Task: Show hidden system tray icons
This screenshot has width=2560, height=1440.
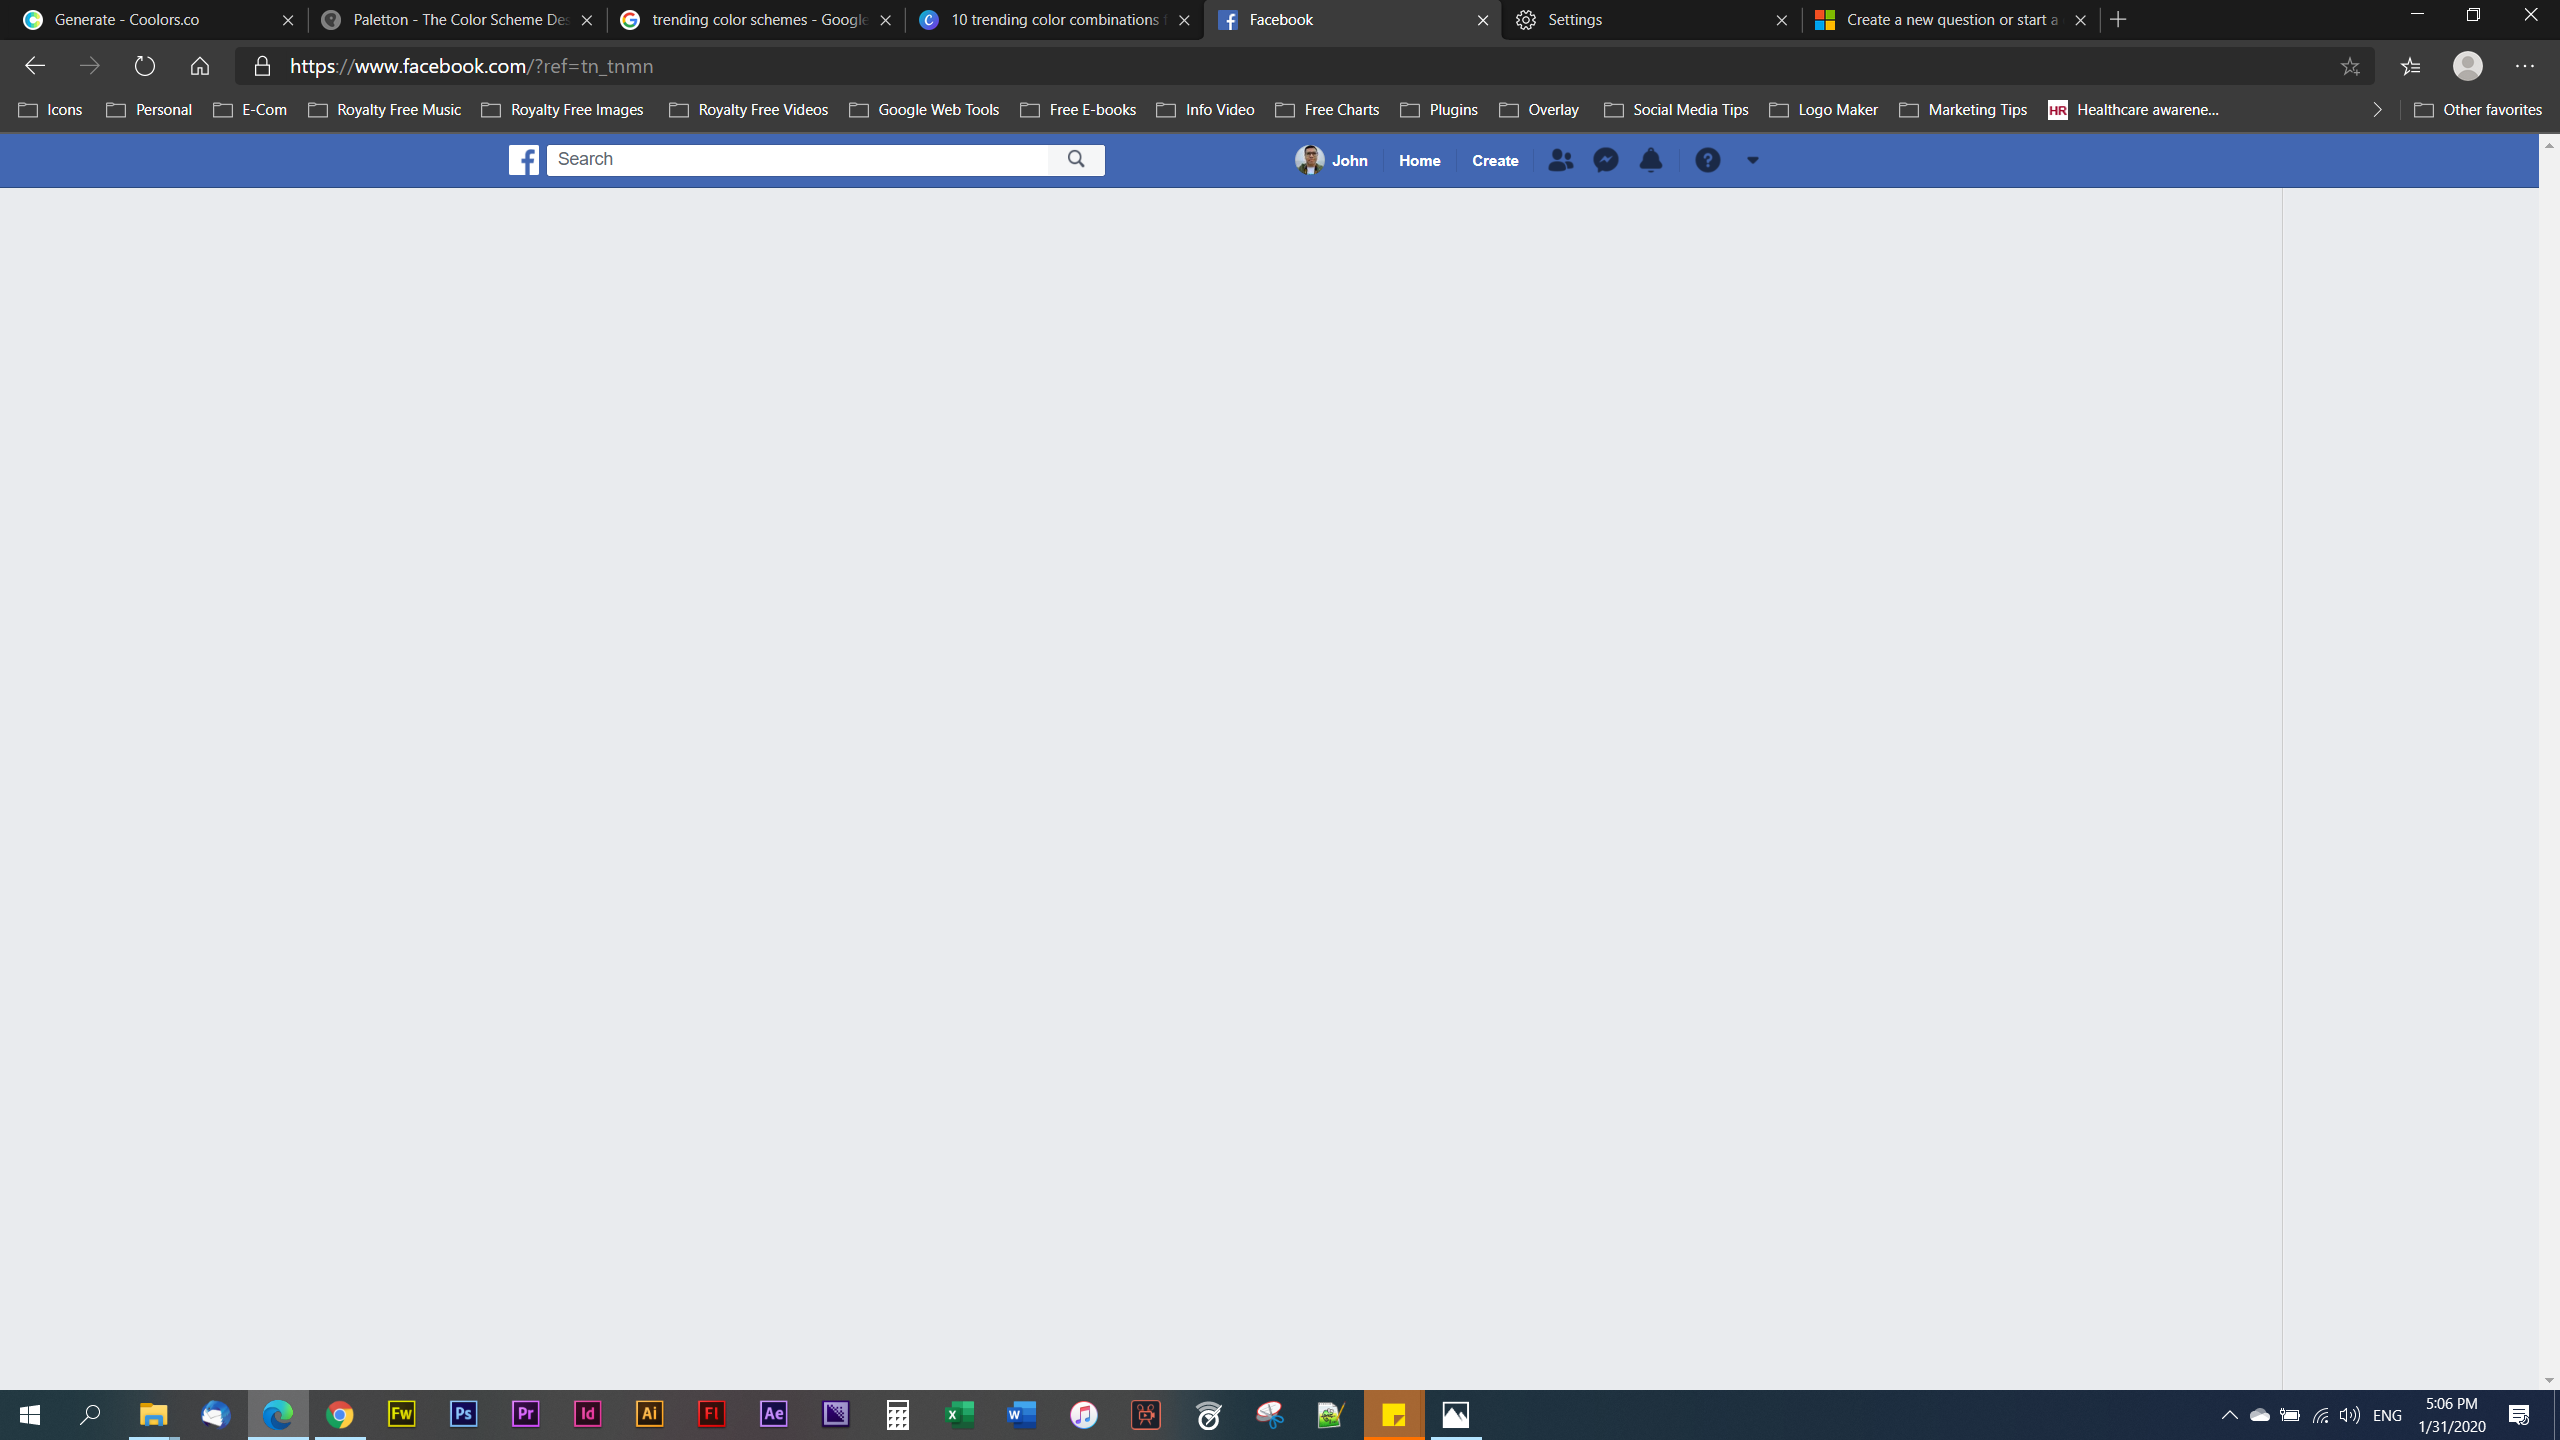Action: [x=2229, y=1415]
